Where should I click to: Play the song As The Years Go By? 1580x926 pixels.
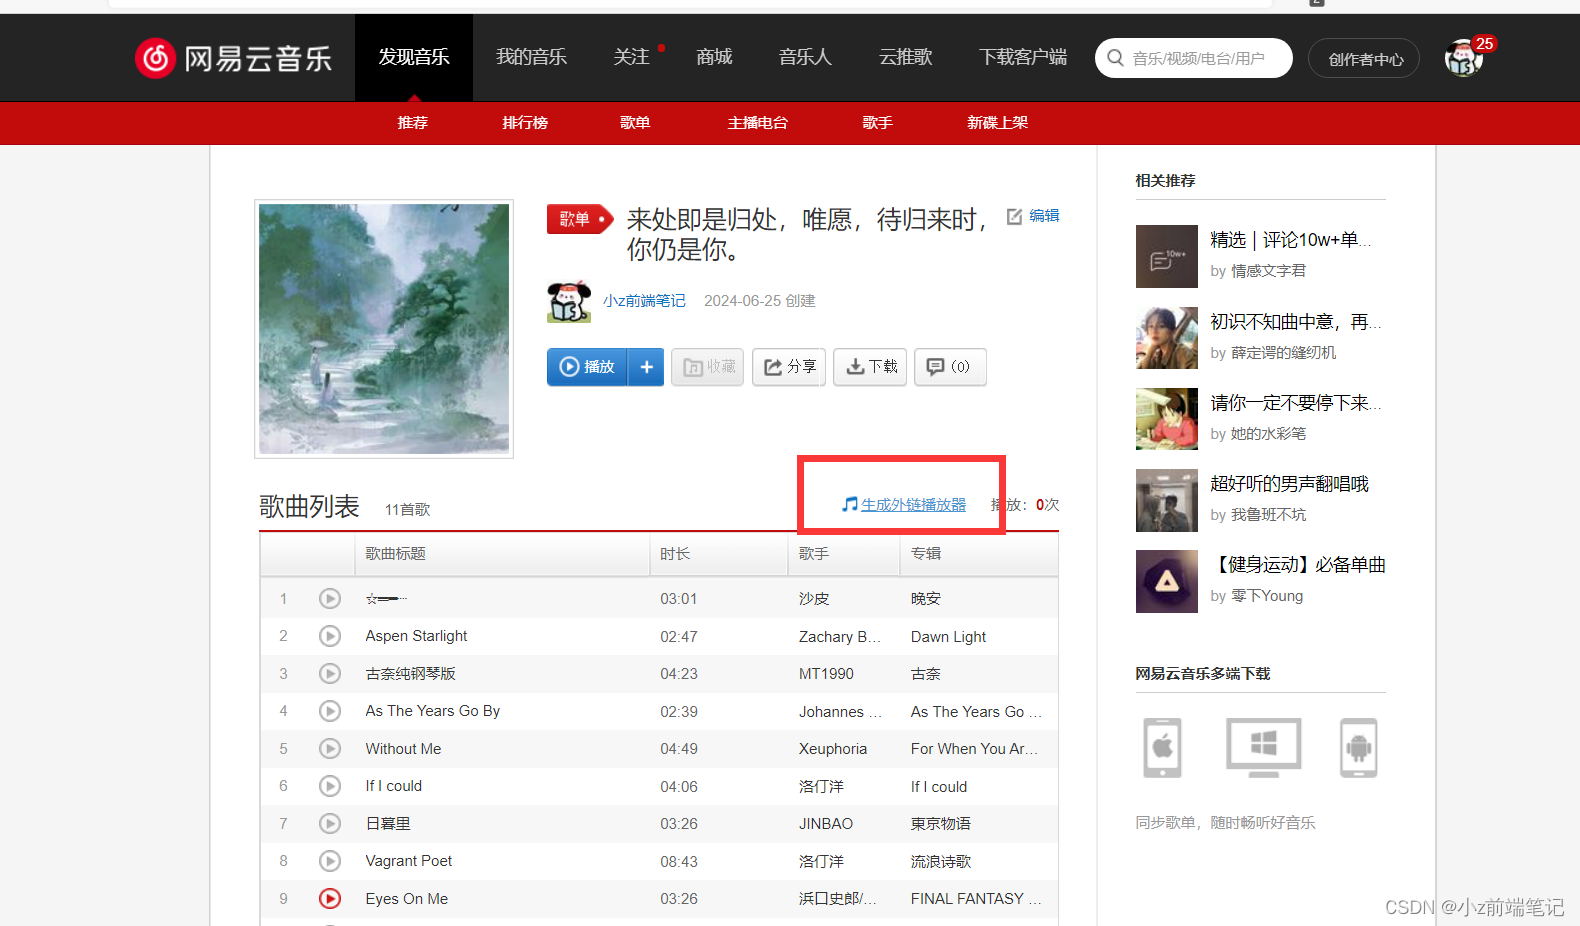[330, 711]
